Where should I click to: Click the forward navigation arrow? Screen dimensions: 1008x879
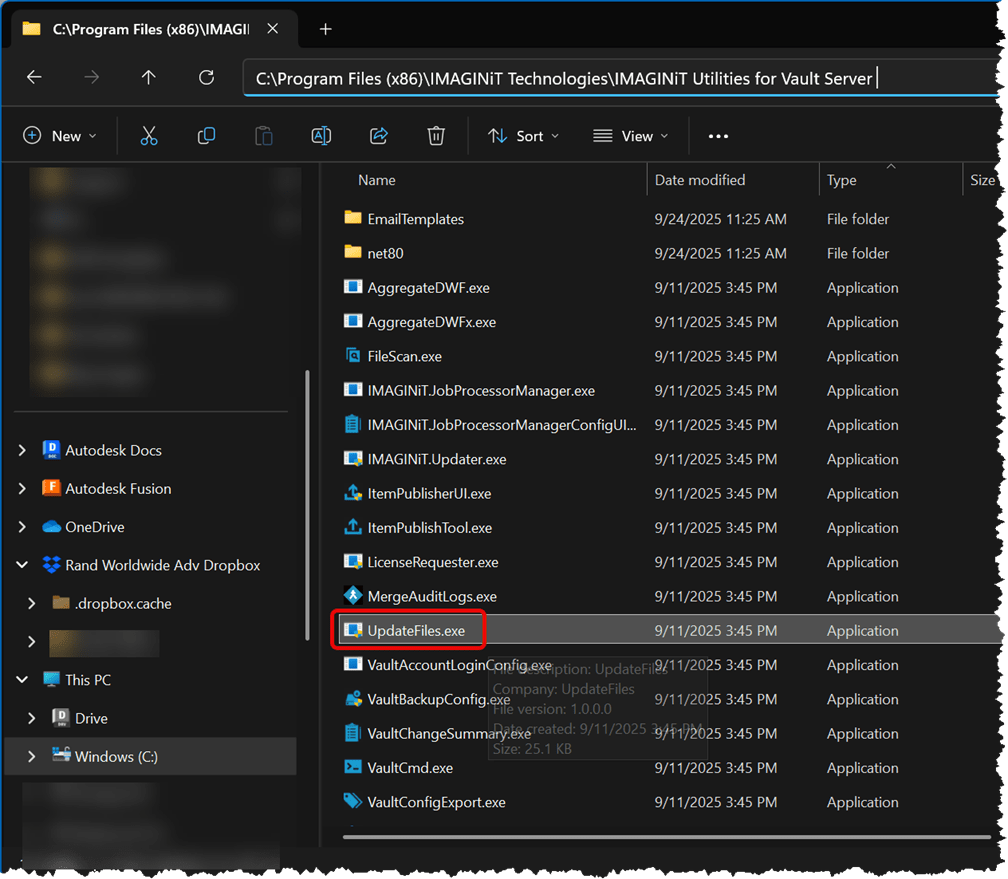(91, 78)
